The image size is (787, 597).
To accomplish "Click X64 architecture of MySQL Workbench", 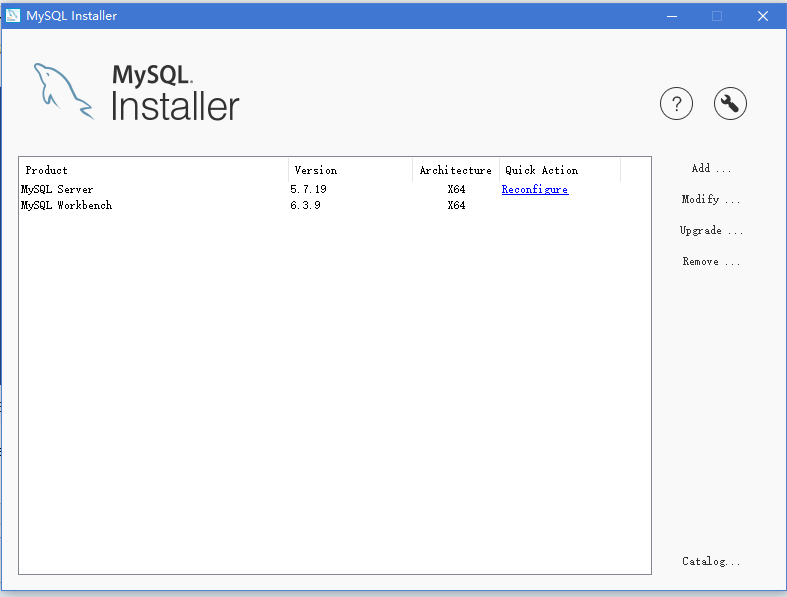I will tap(456, 205).
